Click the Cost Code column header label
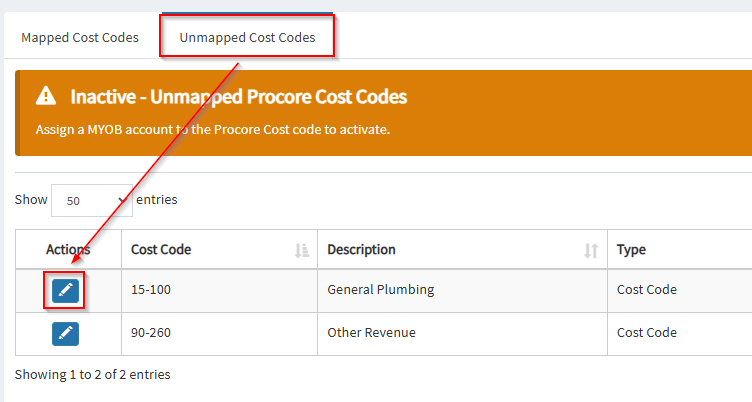 pos(161,249)
